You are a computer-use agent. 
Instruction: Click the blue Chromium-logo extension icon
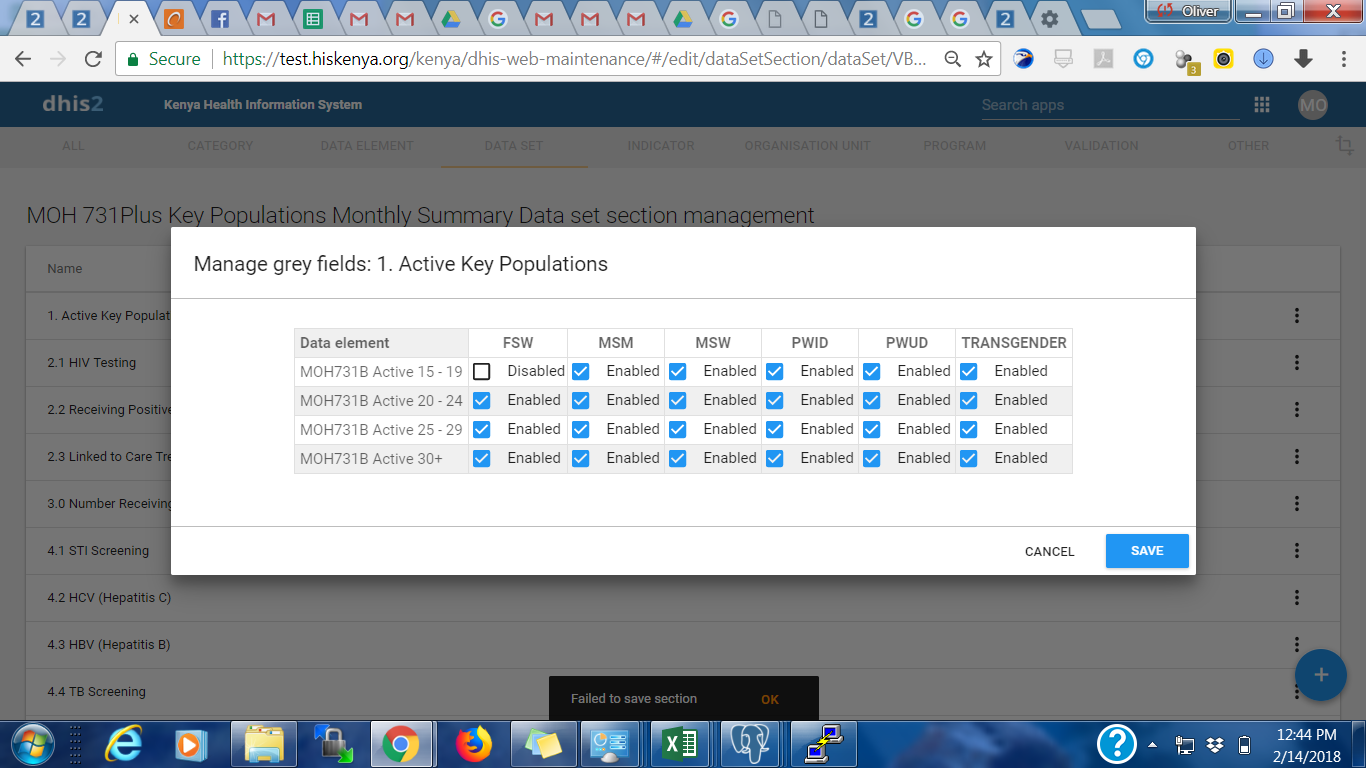(x=1143, y=59)
